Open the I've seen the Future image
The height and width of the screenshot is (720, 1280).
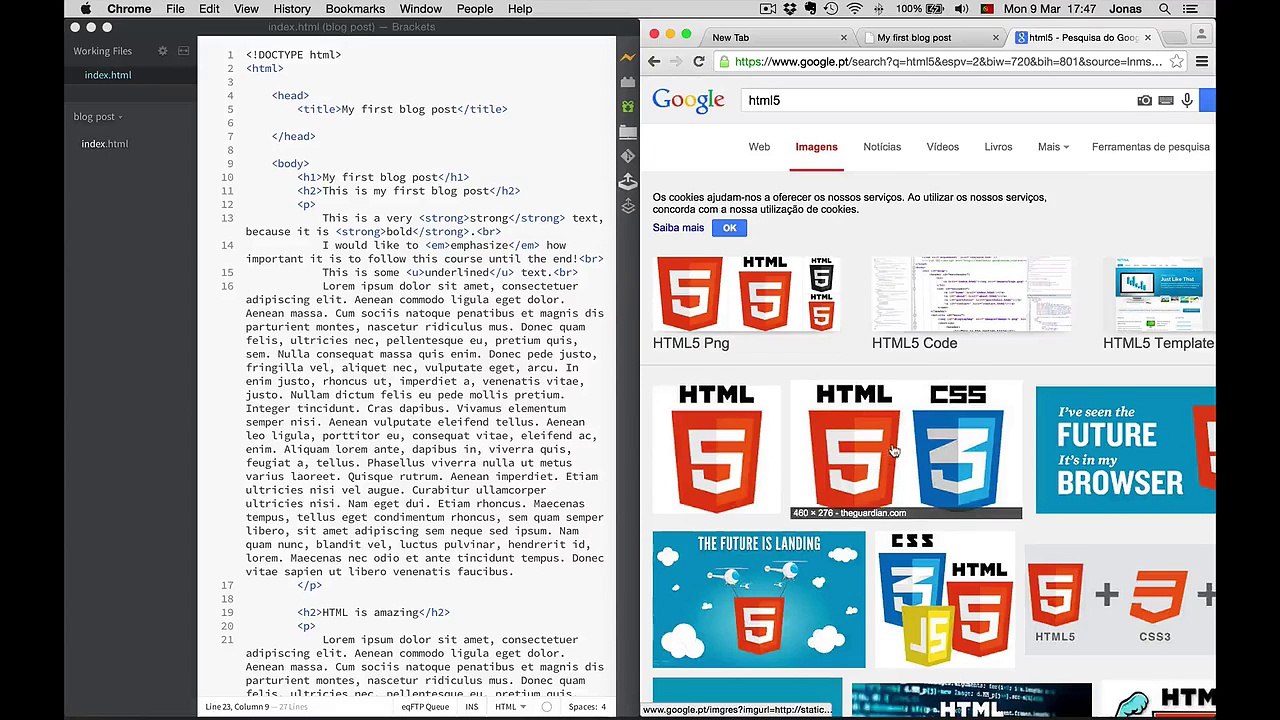(1125, 450)
